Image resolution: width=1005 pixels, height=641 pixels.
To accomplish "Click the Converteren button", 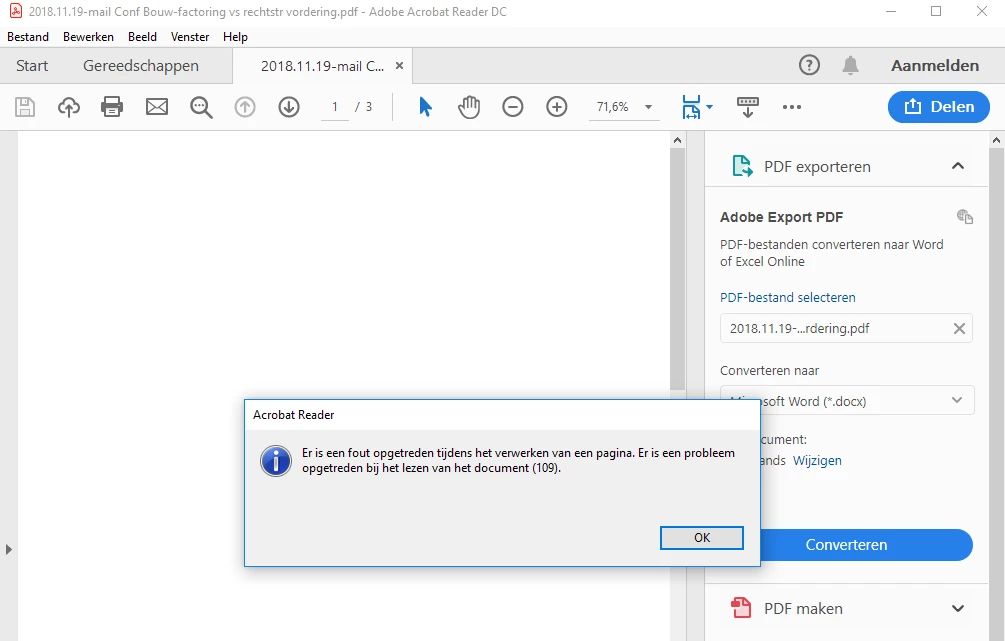I will 867,545.
